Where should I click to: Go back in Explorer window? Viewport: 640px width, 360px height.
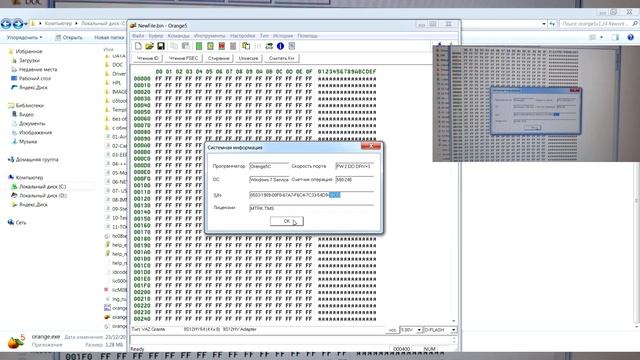(x=6, y=24)
